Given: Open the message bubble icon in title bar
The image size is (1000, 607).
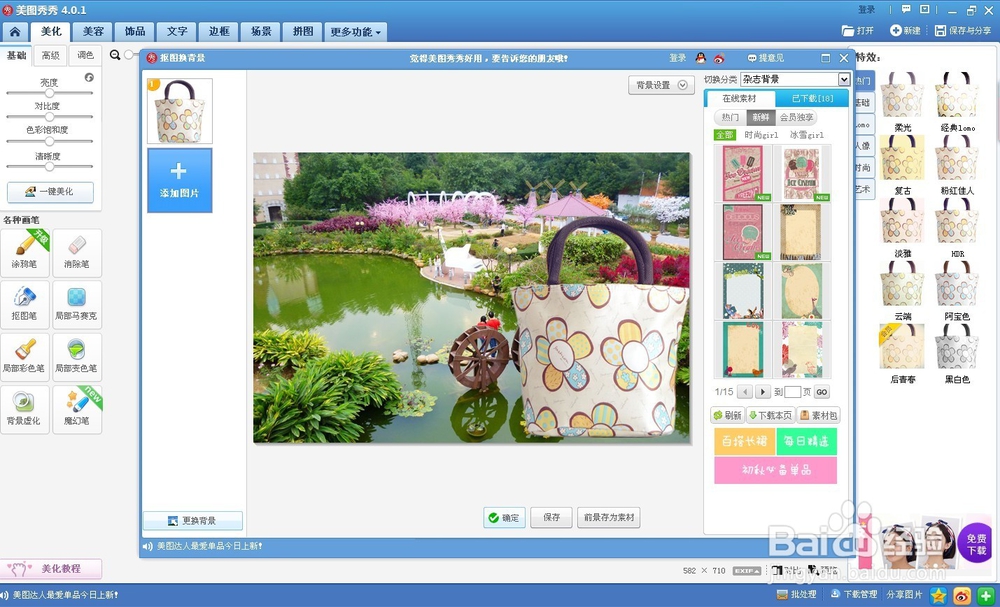Looking at the screenshot, I should [x=906, y=10].
